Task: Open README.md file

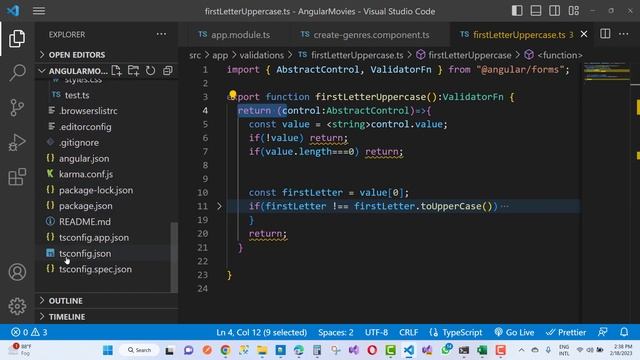Action: tap(84, 222)
